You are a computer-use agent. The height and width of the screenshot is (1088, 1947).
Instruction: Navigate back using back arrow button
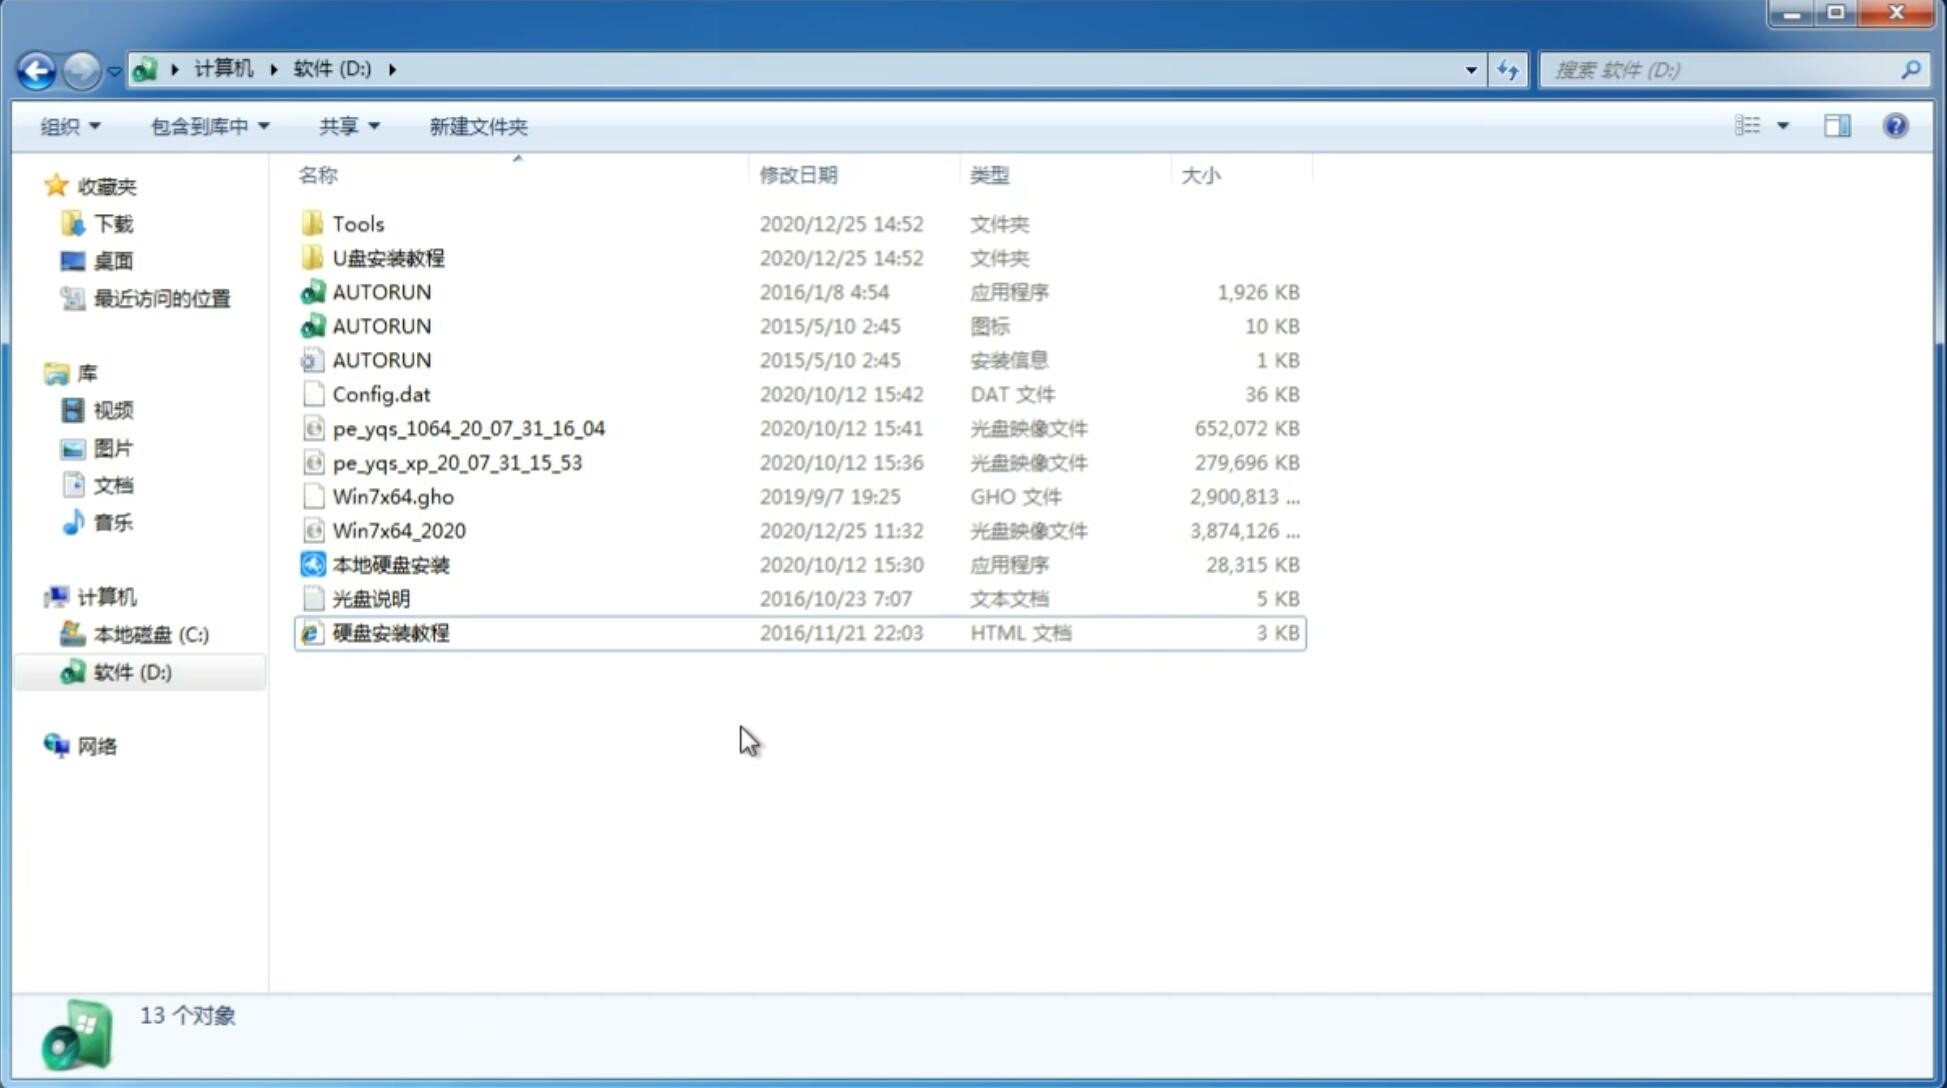click(x=36, y=68)
